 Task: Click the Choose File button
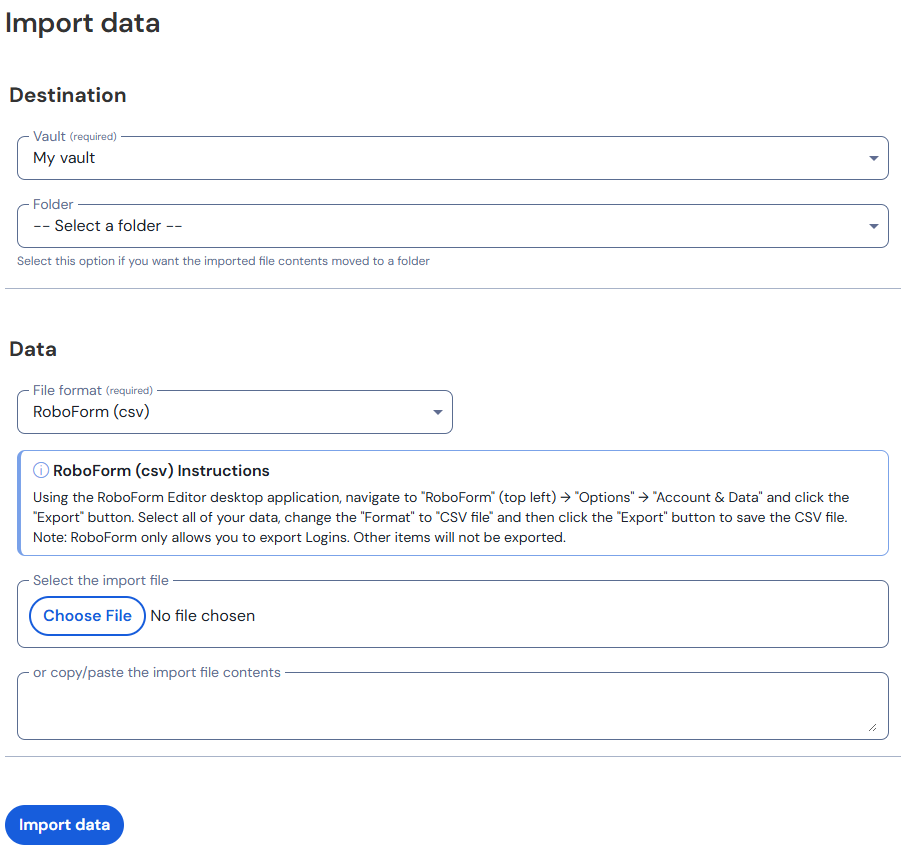[87, 616]
